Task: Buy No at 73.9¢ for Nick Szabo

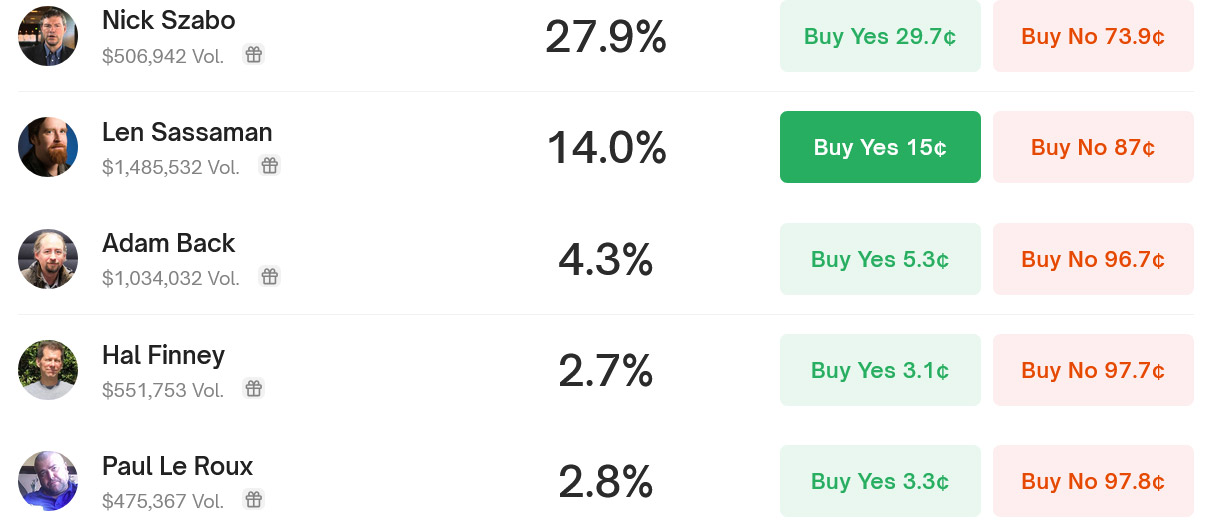Action: pyautogui.click(x=1093, y=36)
